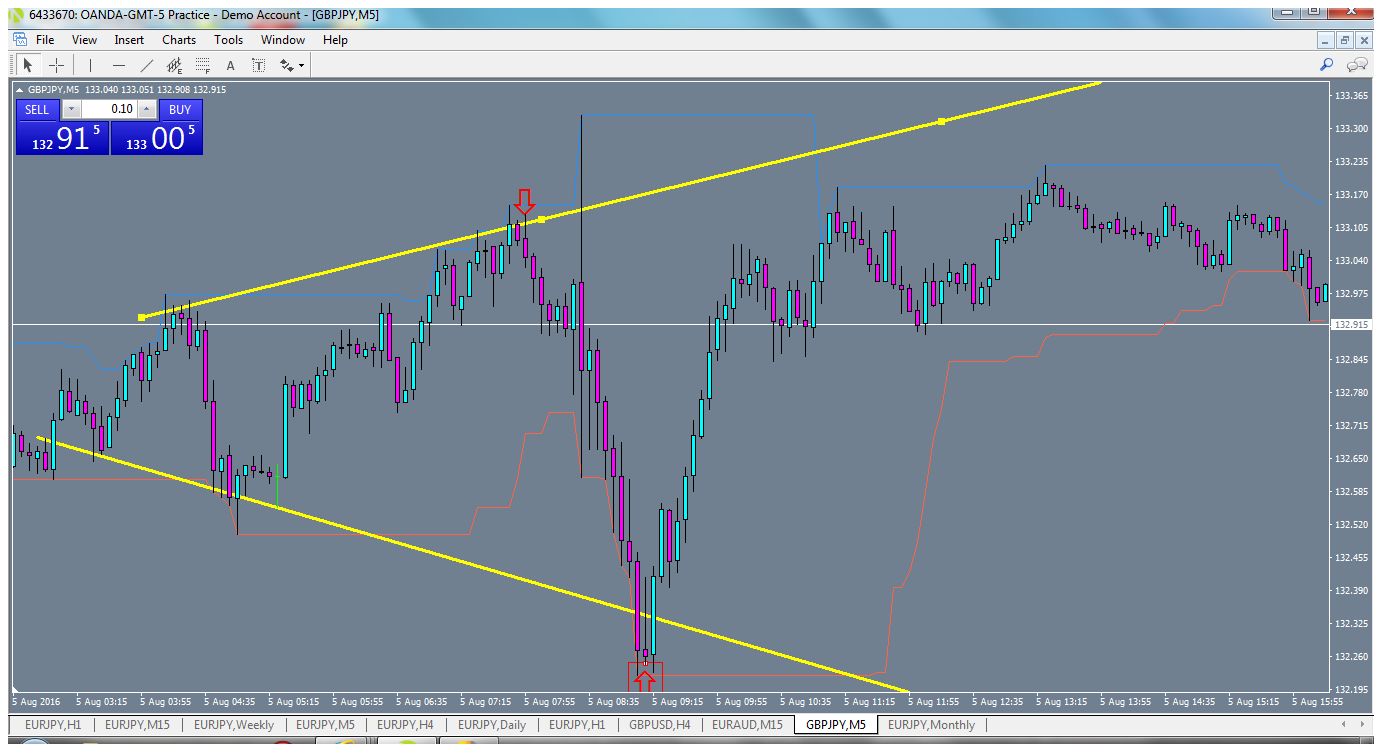The image size is (1382, 744).
Task: Select the Crosshair tool
Action: 56,64
